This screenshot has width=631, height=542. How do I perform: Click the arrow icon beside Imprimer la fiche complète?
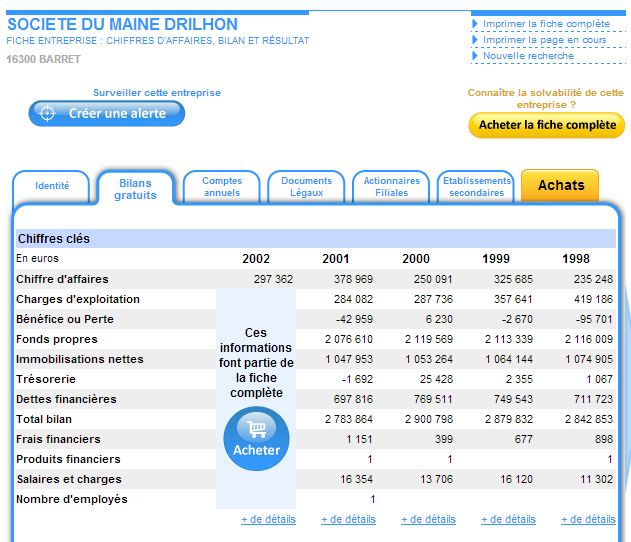(x=475, y=24)
